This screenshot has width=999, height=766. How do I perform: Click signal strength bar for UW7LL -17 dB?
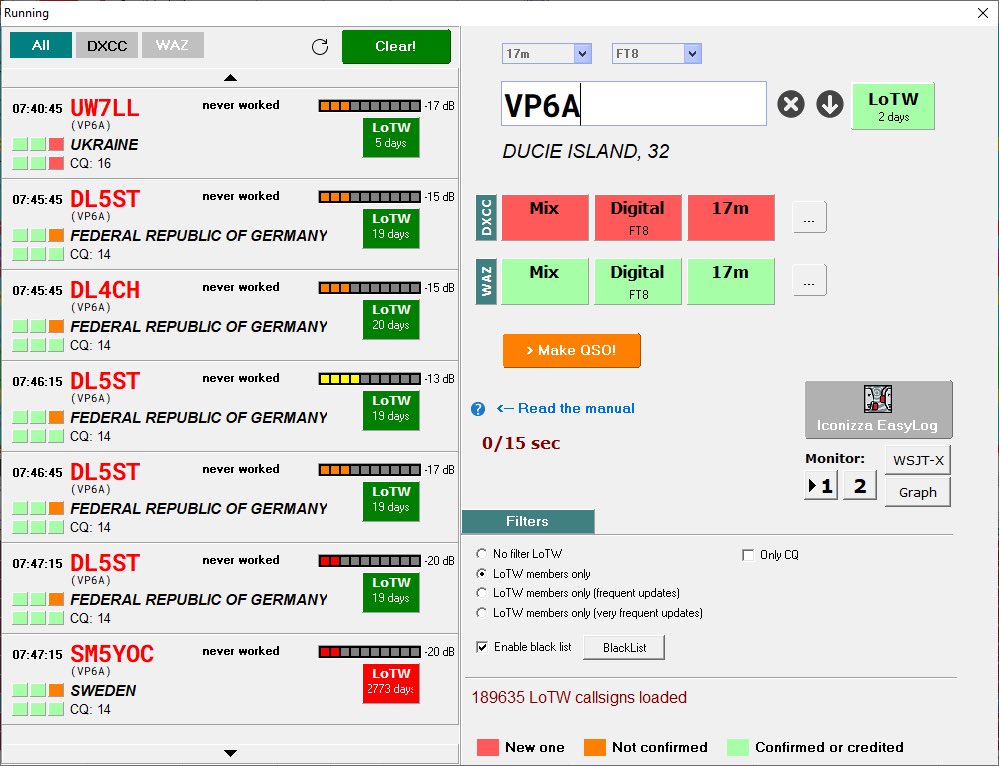[x=370, y=106]
